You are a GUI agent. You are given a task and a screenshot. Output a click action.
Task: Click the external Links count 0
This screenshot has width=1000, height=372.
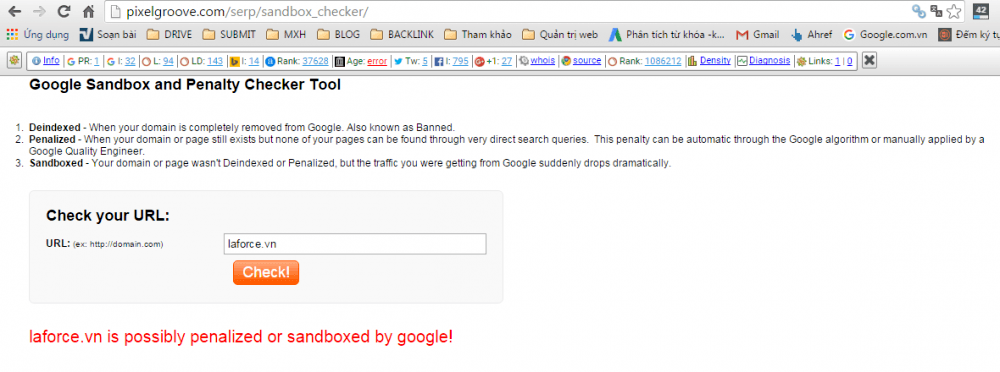849,61
